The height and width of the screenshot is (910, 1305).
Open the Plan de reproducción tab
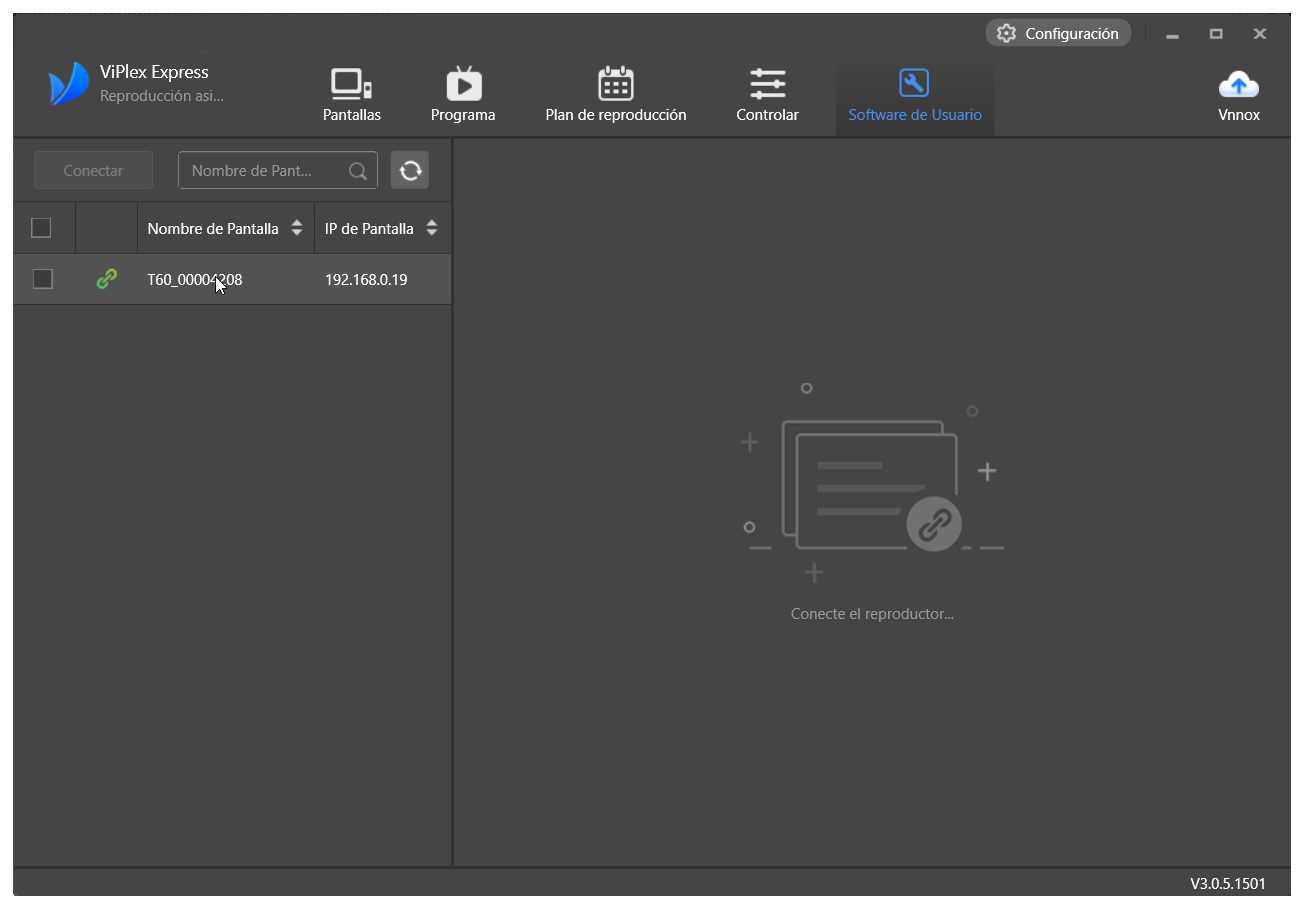[x=616, y=96]
